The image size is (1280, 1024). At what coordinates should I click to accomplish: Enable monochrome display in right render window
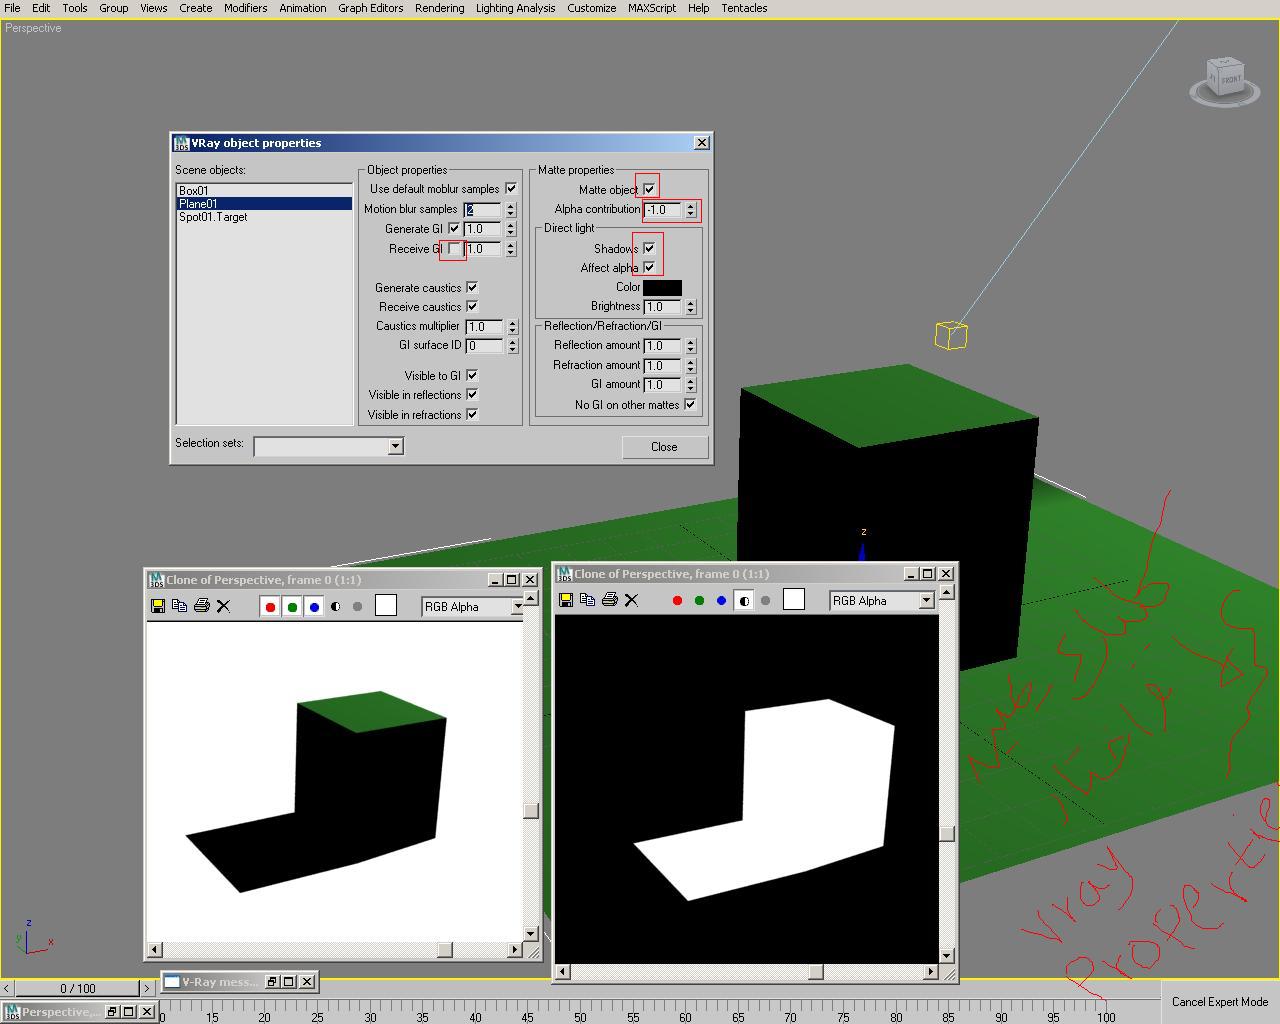(765, 601)
